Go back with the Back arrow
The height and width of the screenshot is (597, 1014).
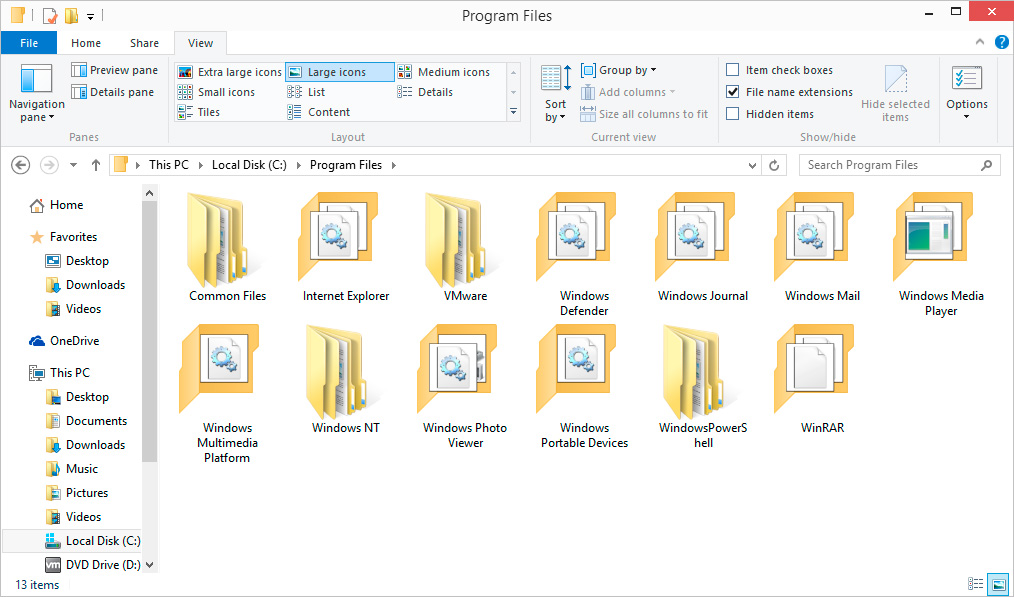pyautogui.click(x=21, y=165)
